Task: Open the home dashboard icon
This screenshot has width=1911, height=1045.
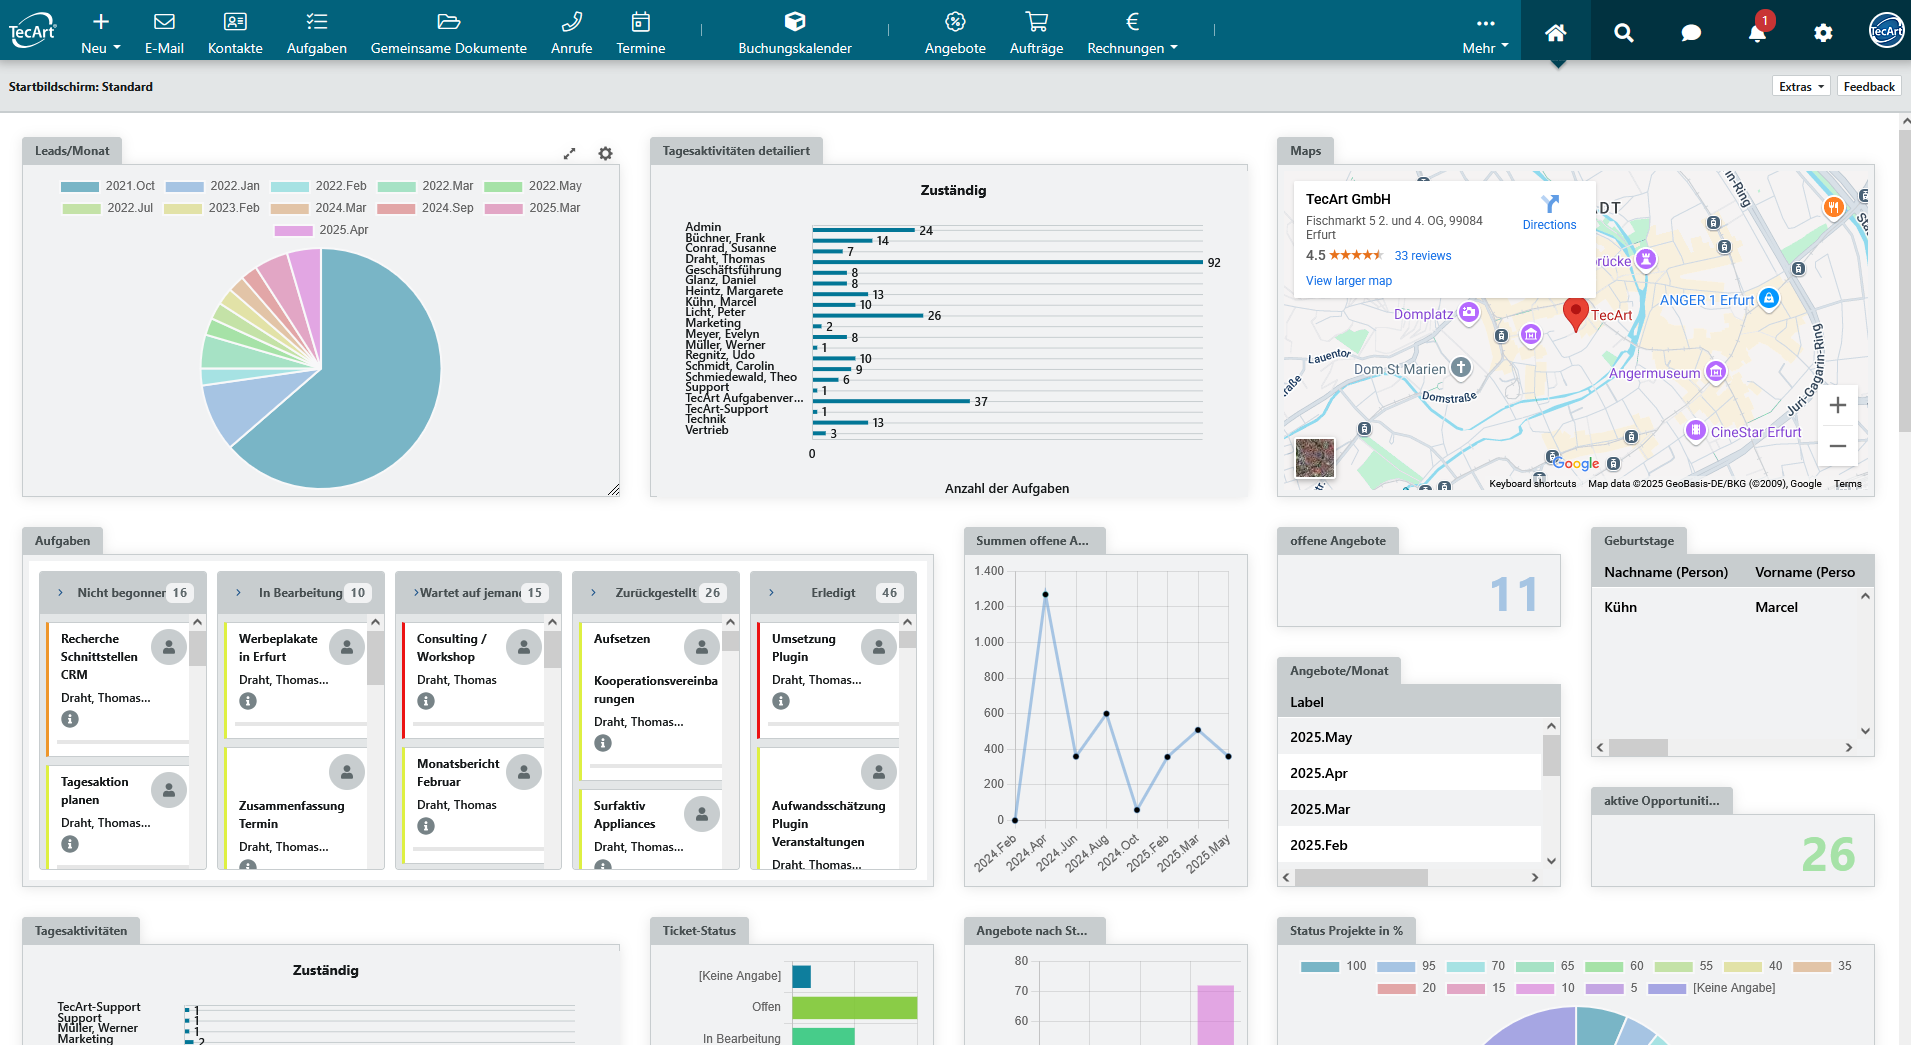Action: coord(1555,33)
